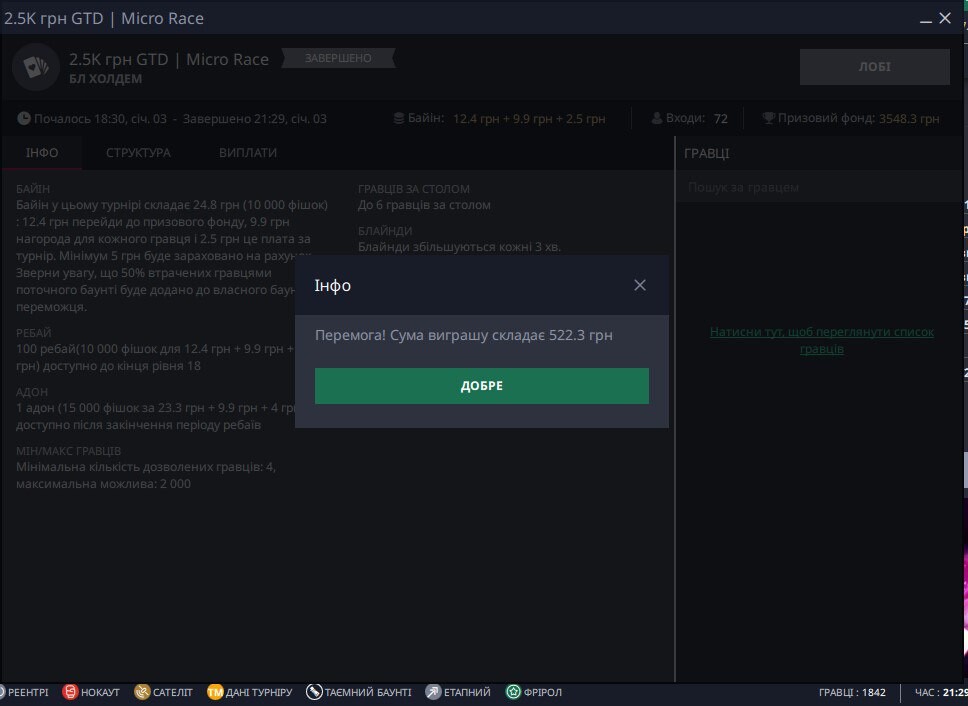
Task: Click the НОКАУТ red mask icon
Action: [x=70, y=692]
